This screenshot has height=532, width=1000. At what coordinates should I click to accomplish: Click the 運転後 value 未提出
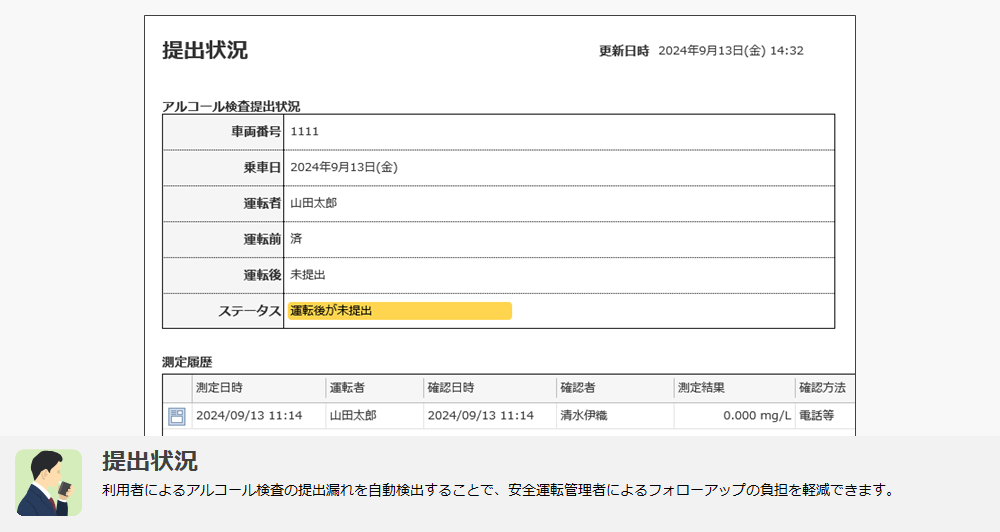point(308,275)
